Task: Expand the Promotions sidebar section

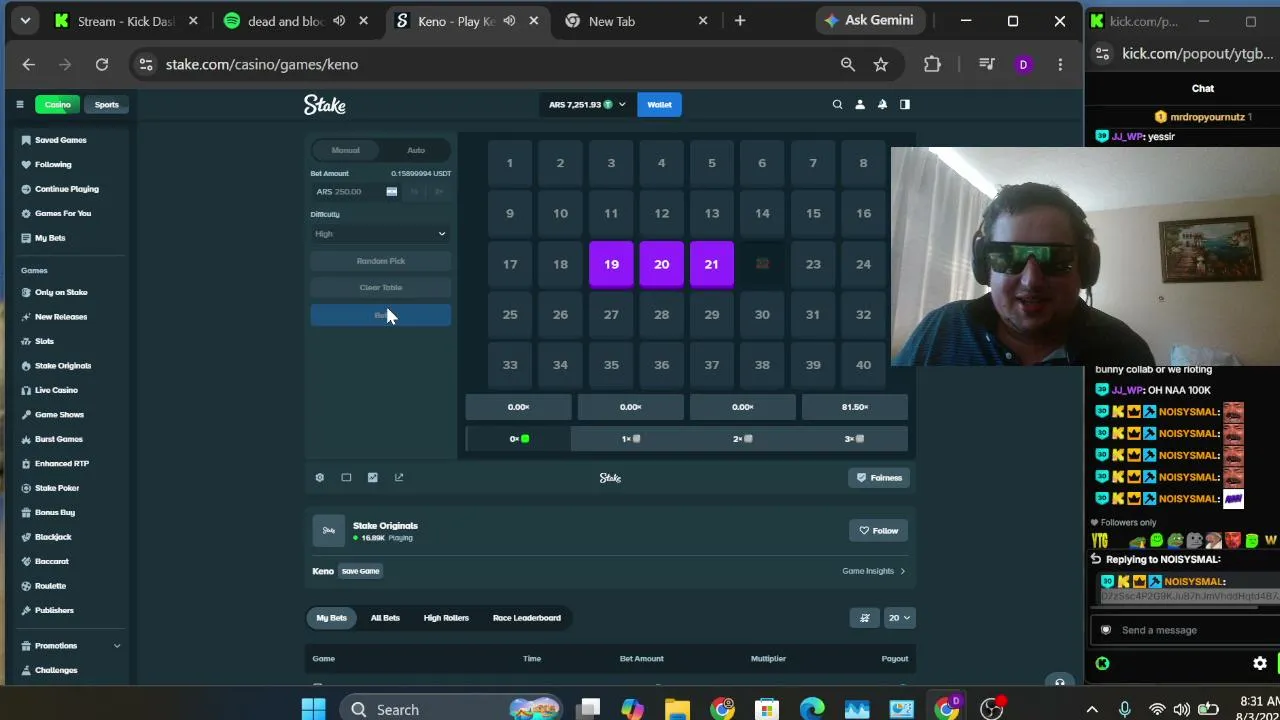Action: pyautogui.click(x=71, y=646)
